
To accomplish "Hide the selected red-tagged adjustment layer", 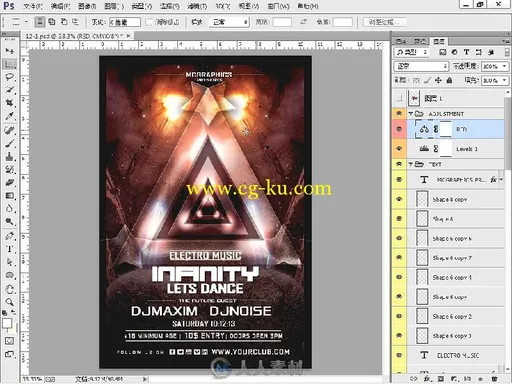I will click(x=399, y=129).
